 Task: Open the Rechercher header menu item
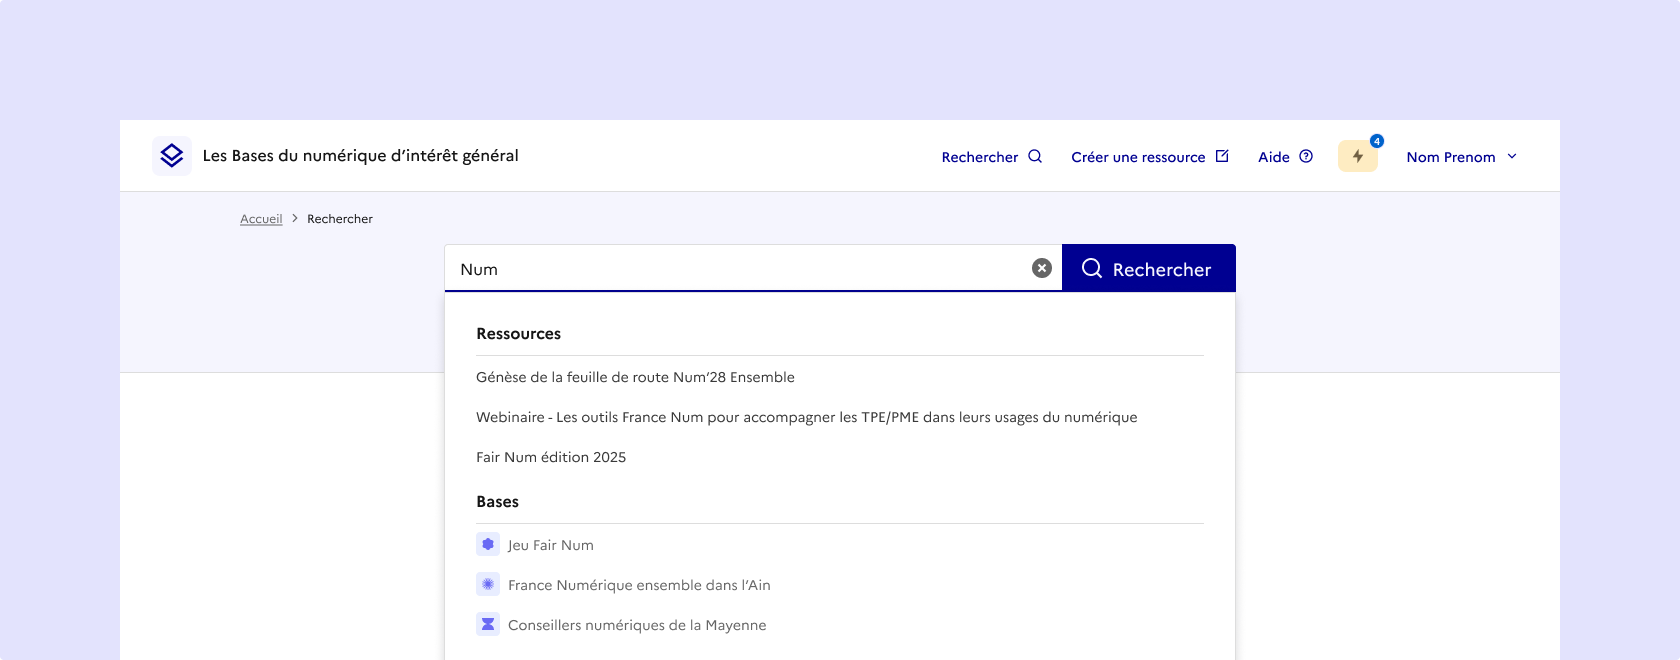click(x=980, y=157)
